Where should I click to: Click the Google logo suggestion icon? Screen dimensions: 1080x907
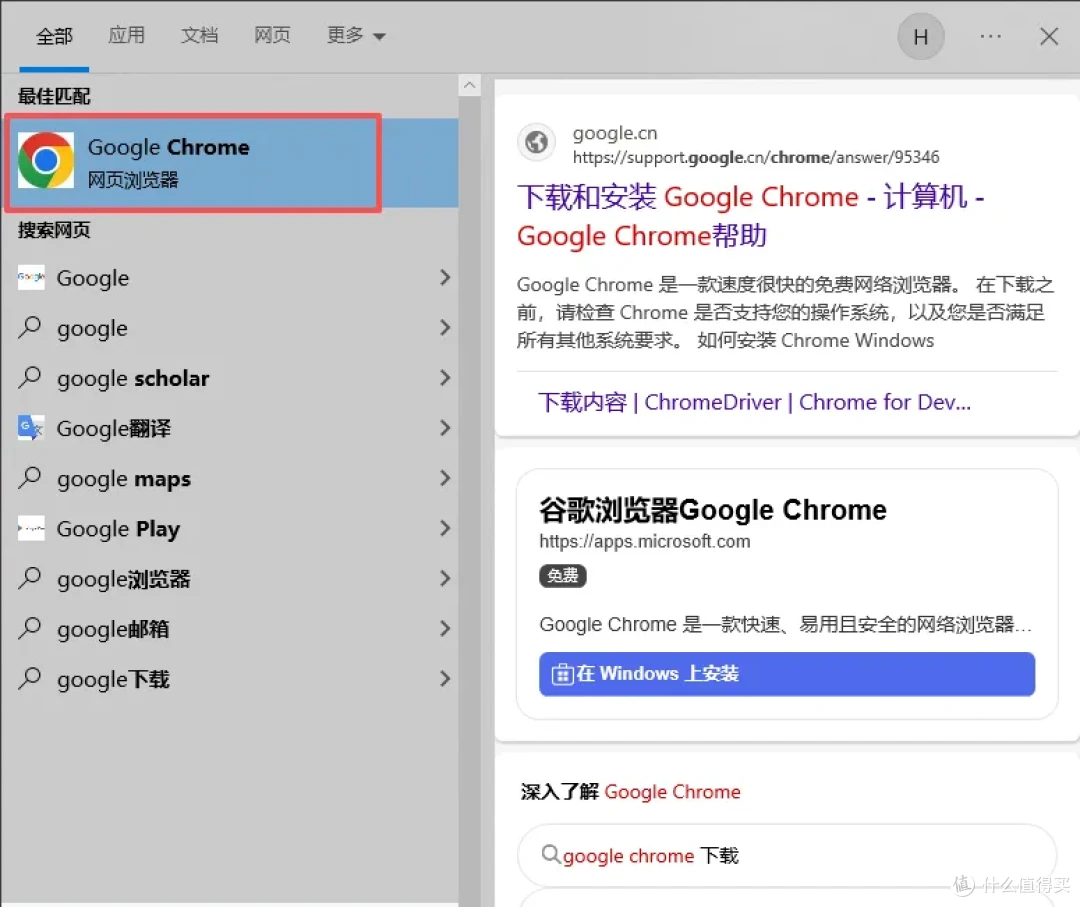31,278
